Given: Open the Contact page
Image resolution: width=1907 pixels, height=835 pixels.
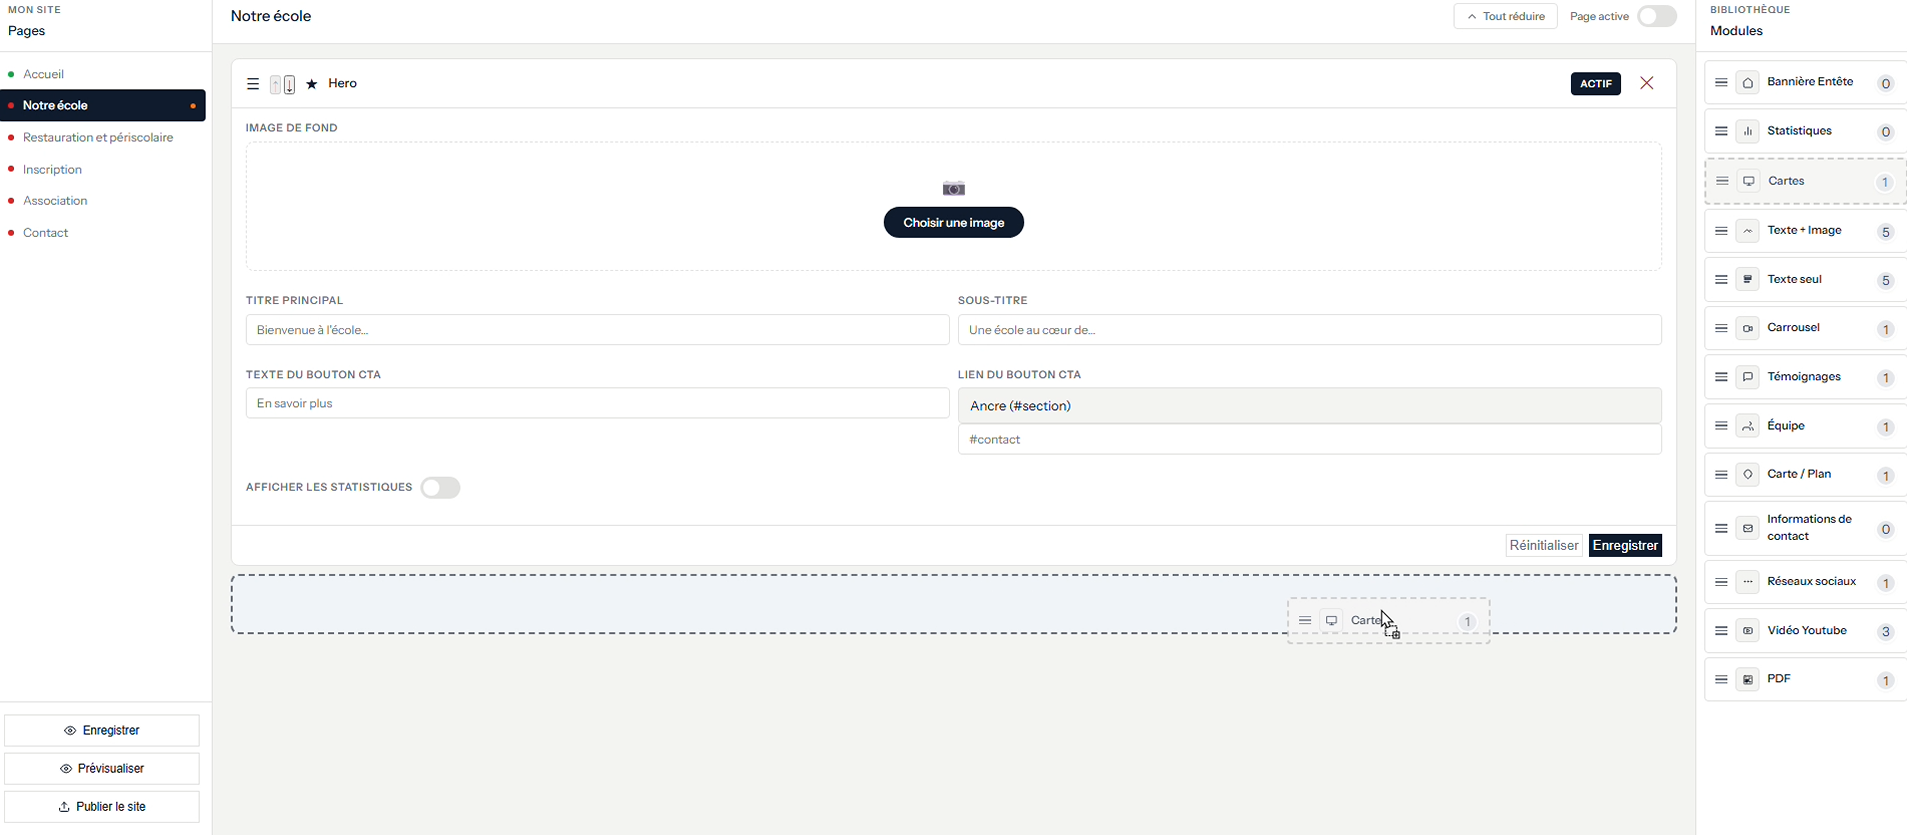Looking at the screenshot, I should click(x=45, y=233).
